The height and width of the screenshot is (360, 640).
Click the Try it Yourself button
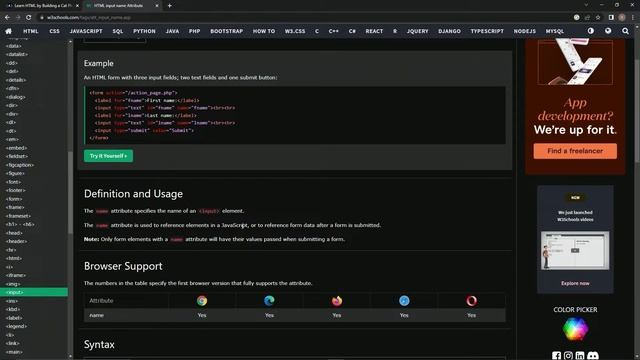[108, 156]
